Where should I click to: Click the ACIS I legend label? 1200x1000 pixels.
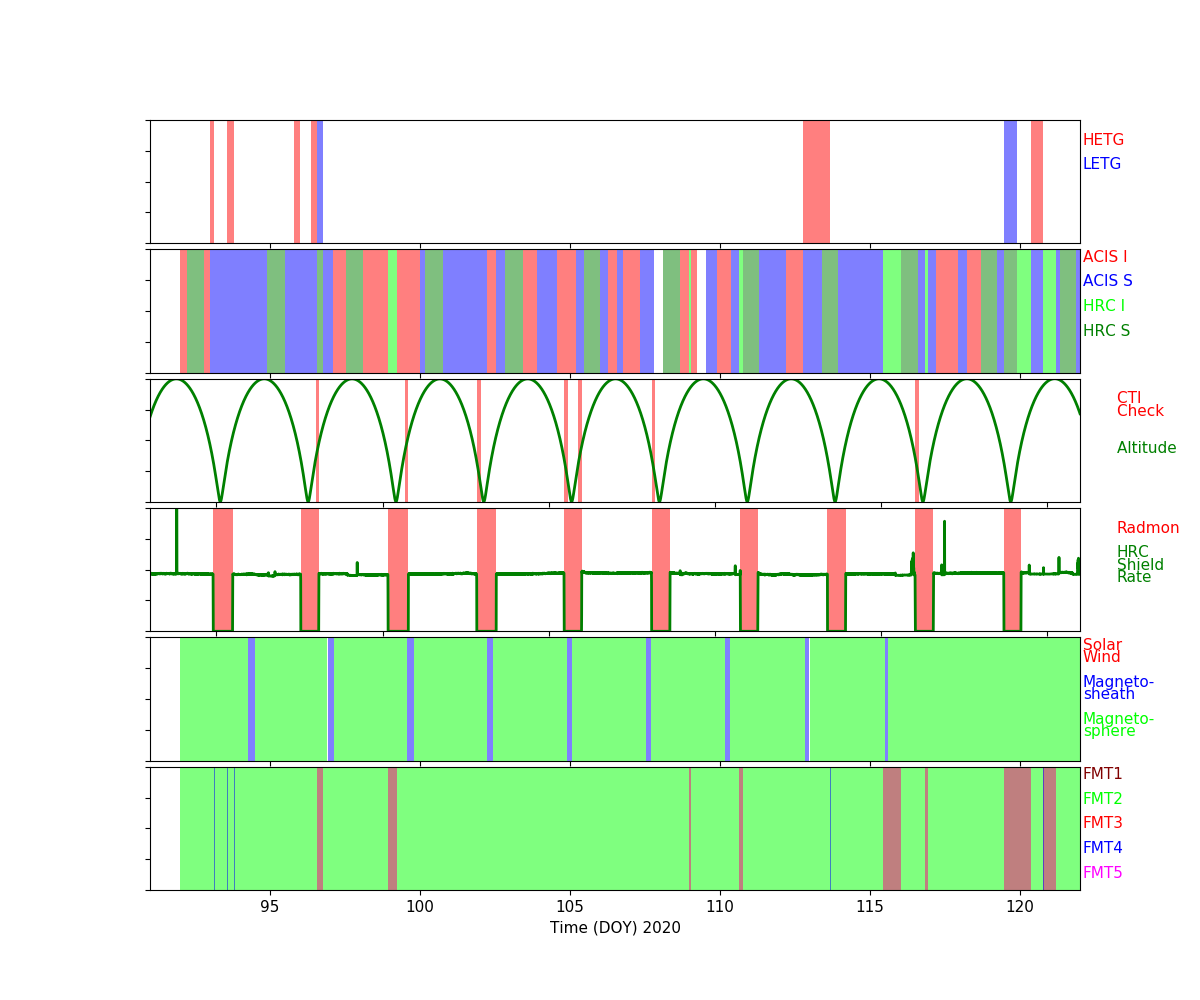tap(1105, 257)
